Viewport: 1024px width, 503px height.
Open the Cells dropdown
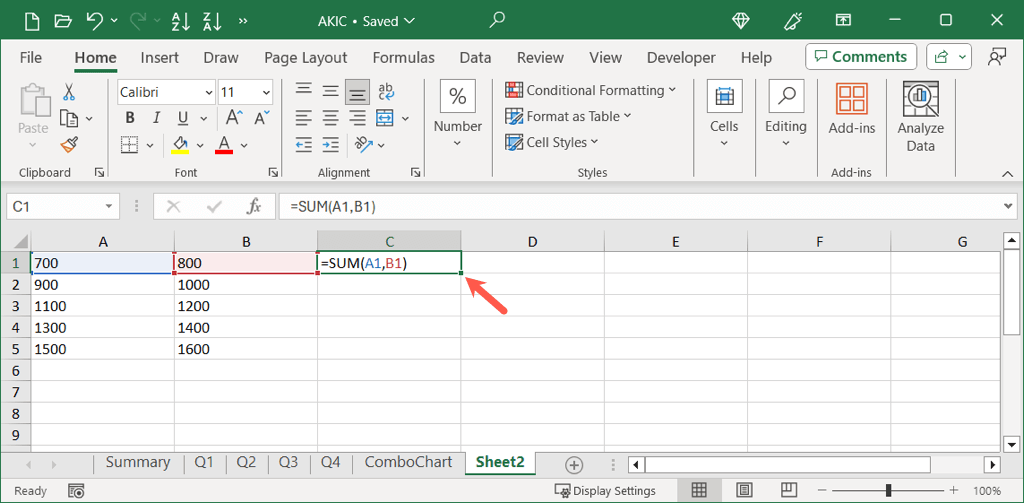click(724, 115)
